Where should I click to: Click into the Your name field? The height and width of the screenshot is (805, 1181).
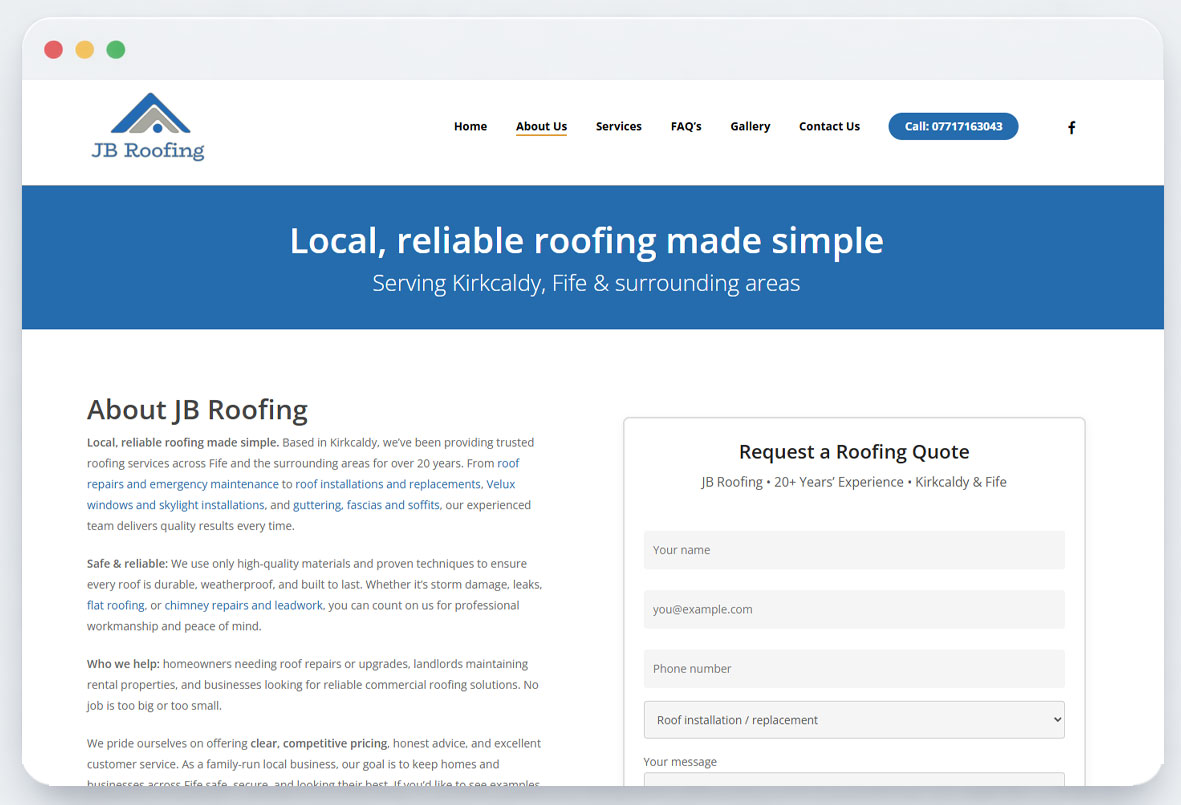tap(854, 550)
